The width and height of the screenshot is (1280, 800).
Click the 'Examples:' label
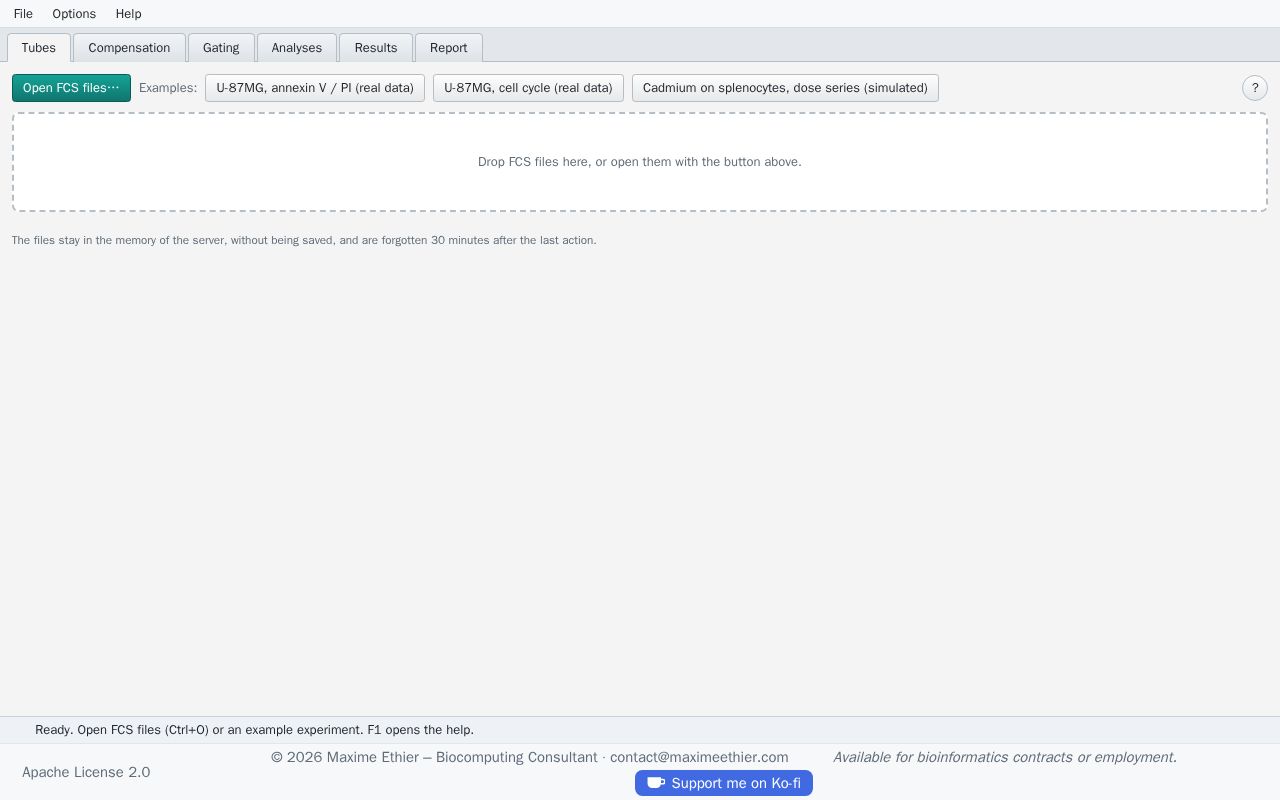[168, 88]
